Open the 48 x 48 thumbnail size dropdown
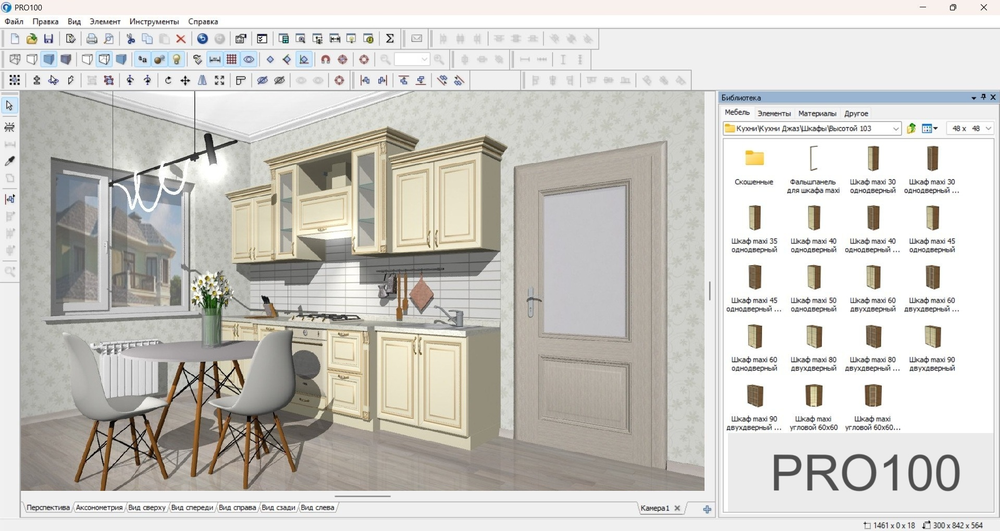 pos(987,129)
